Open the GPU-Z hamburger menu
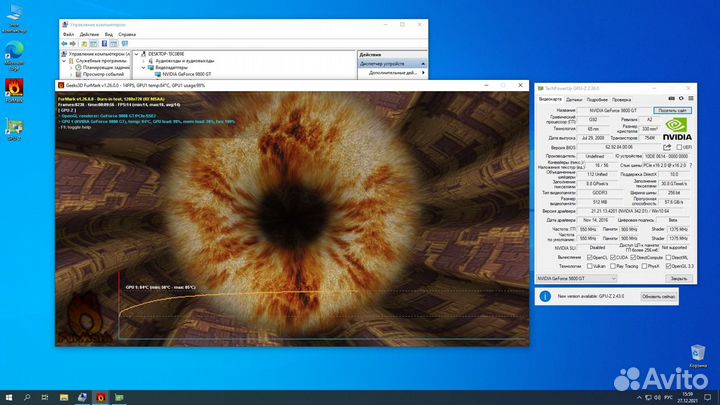Viewport: 720px width, 405px height. coord(691,98)
